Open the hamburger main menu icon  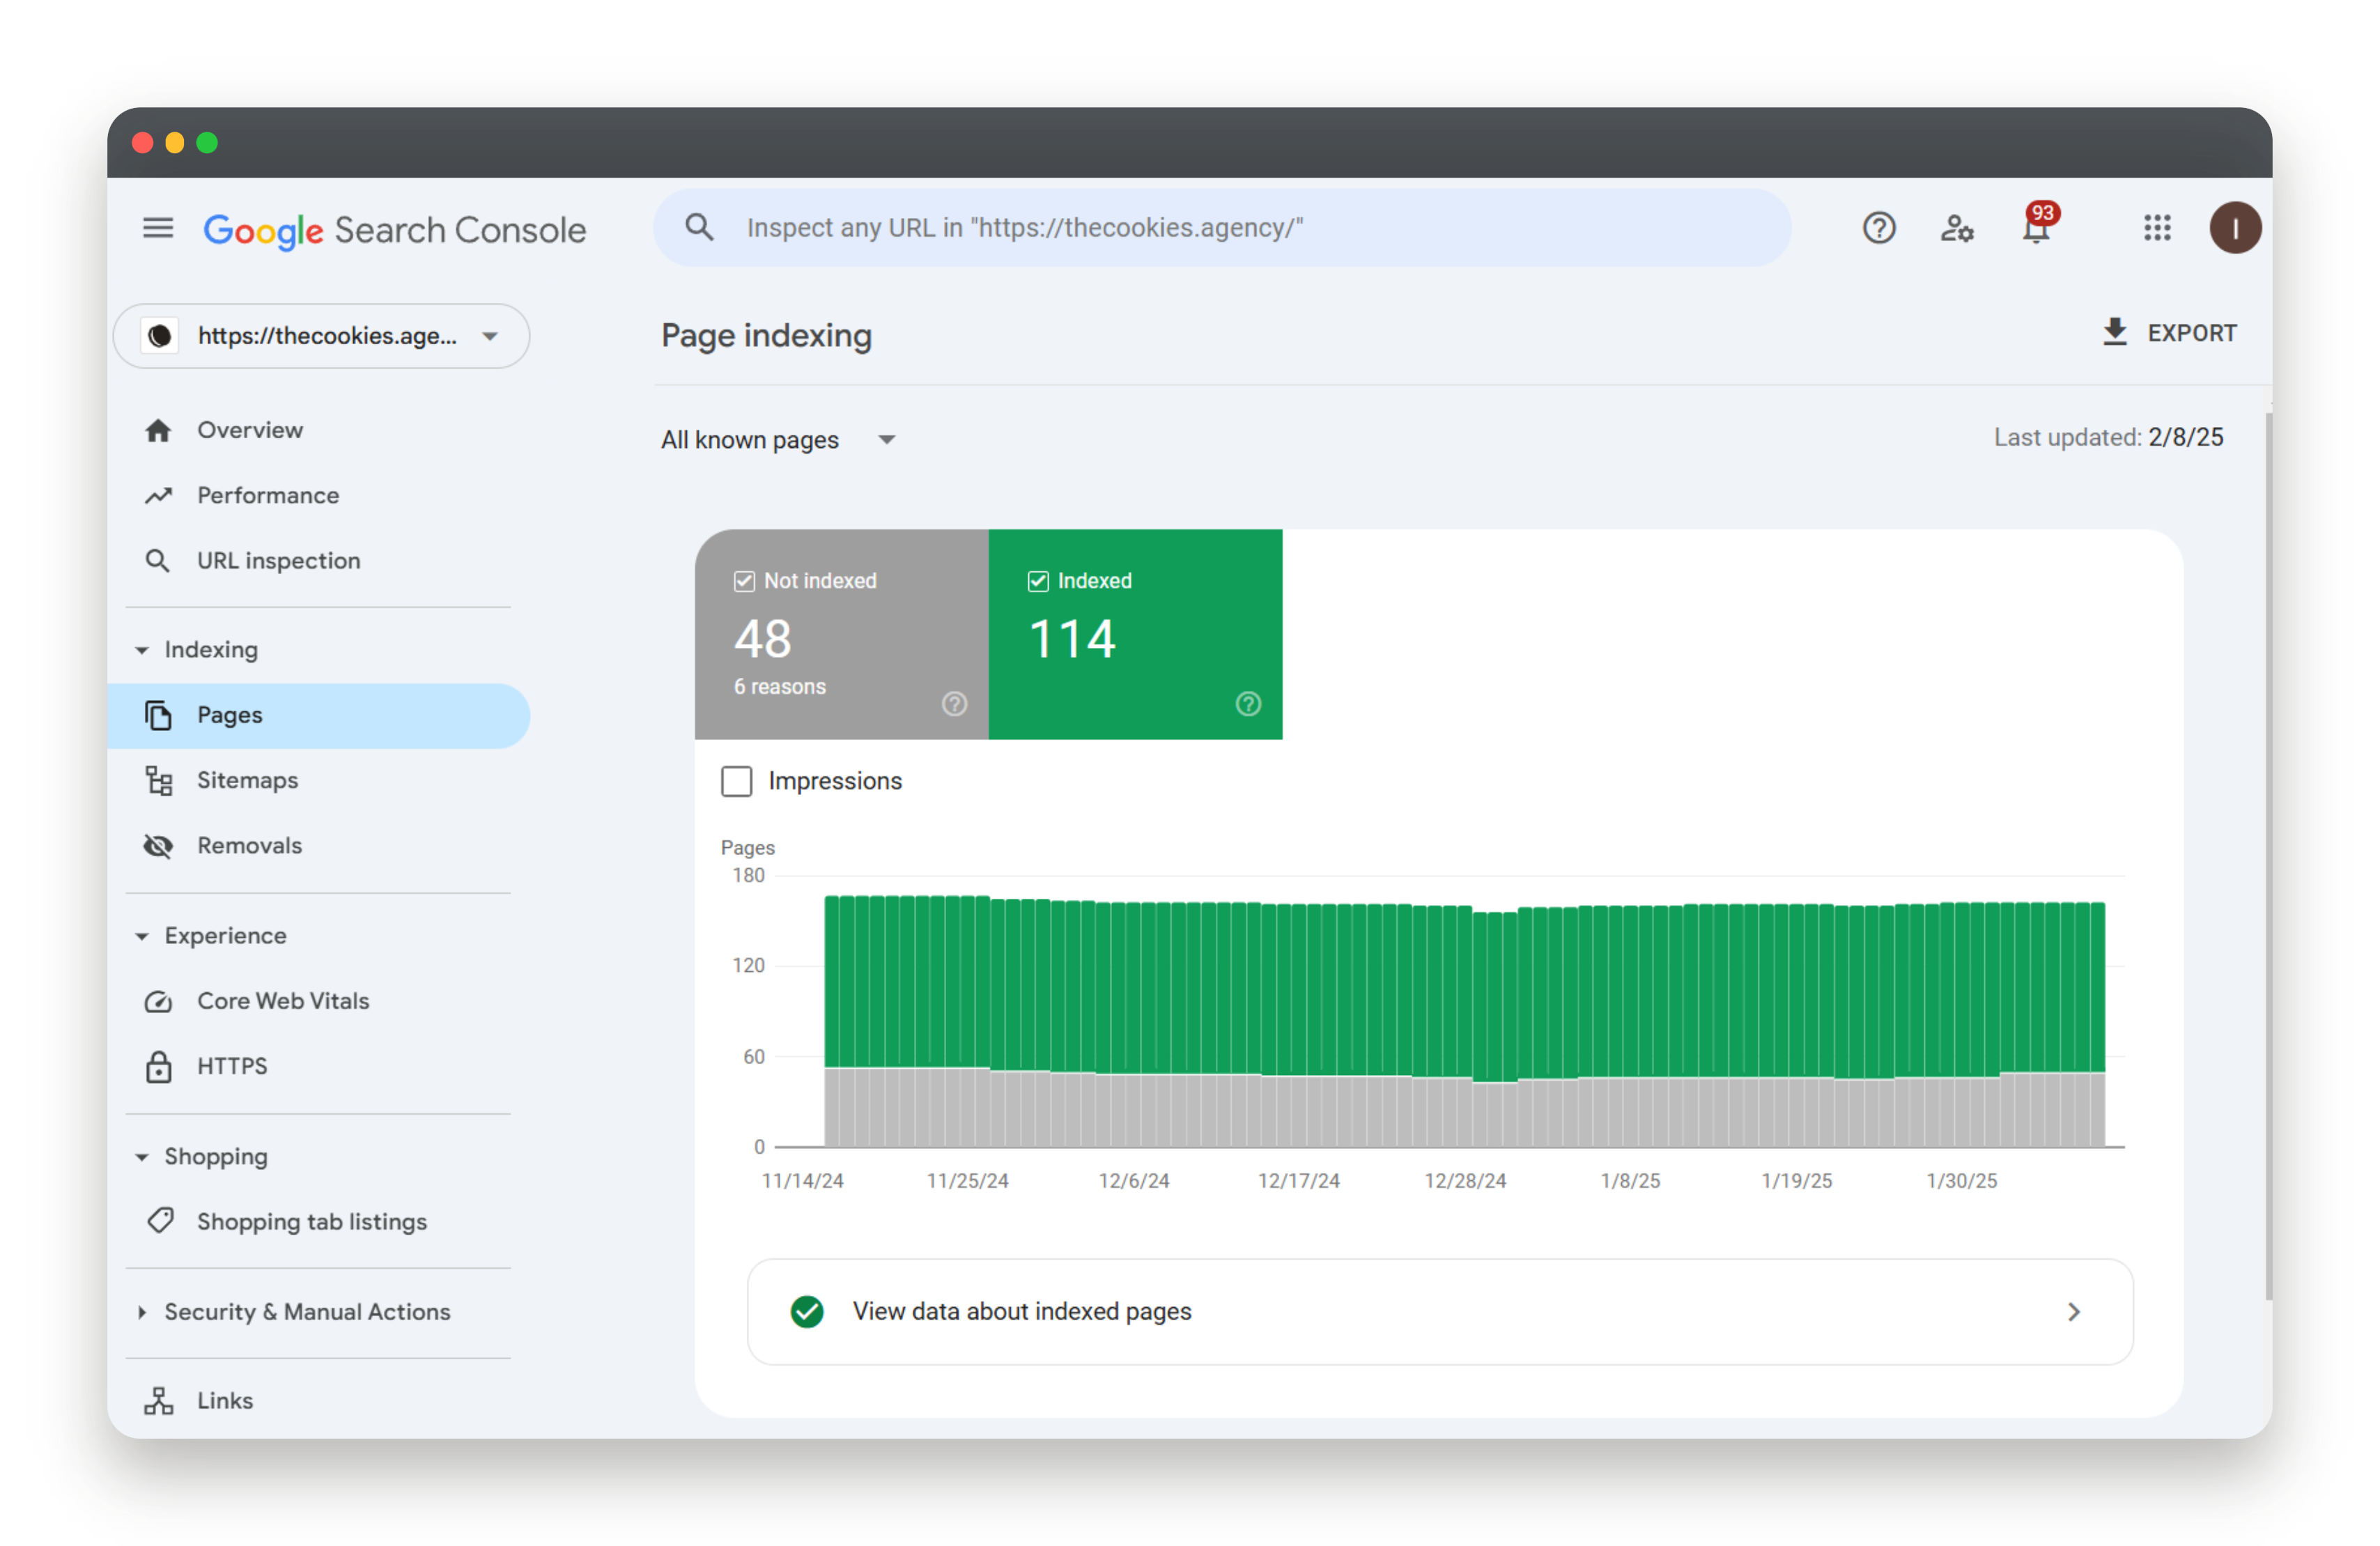pyautogui.click(x=158, y=229)
